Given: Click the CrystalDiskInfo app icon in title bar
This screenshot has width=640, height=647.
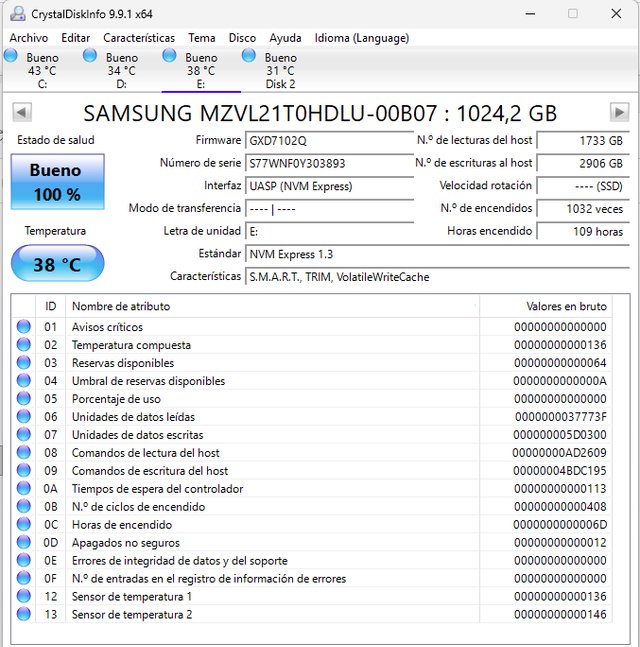Looking at the screenshot, I should (17, 14).
